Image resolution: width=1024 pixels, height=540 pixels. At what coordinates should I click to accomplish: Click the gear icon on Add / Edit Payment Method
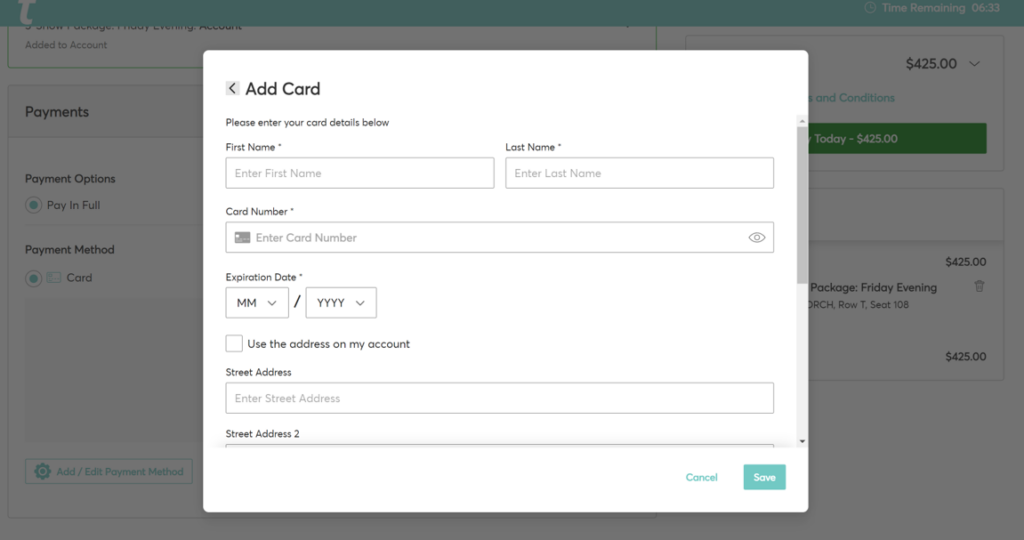(42, 471)
